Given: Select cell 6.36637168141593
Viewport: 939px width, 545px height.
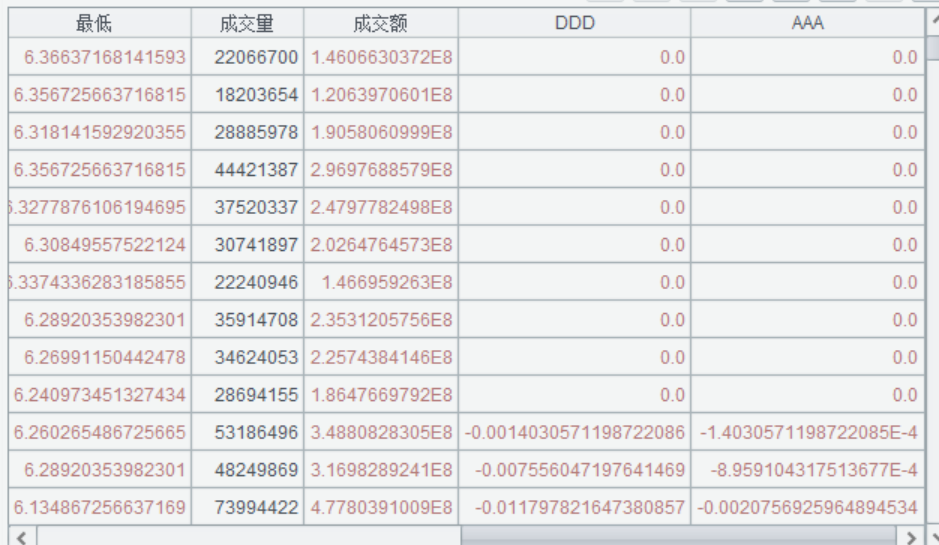Looking at the screenshot, I should (x=99, y=57).
